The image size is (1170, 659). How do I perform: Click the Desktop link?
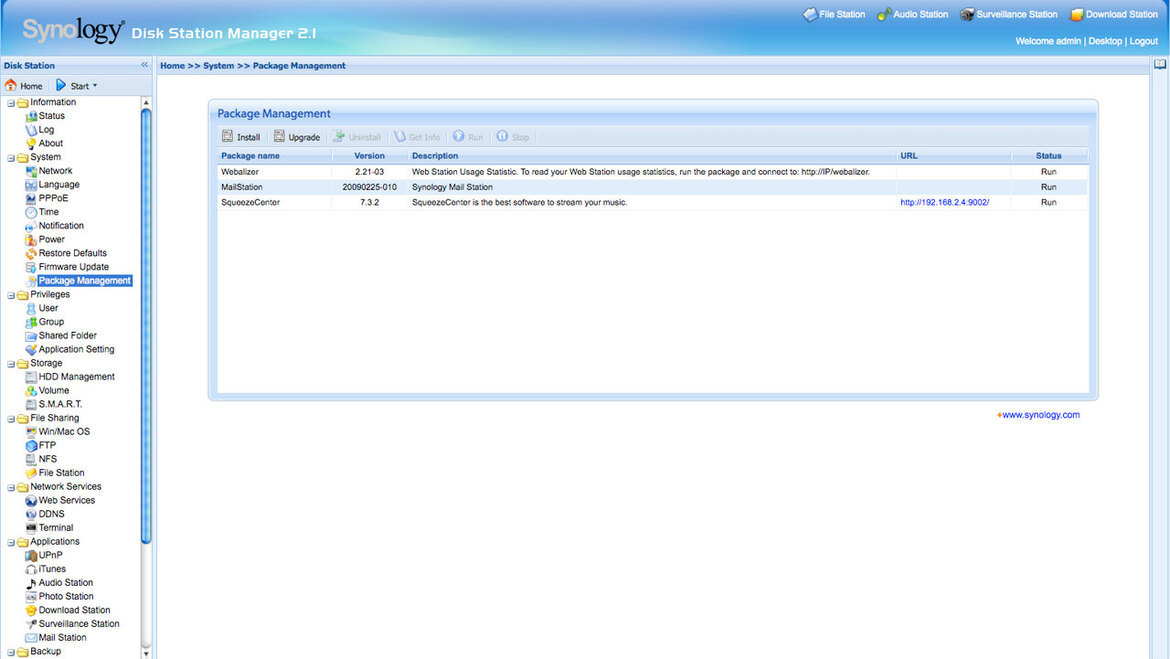click(x=1105, y=41)
